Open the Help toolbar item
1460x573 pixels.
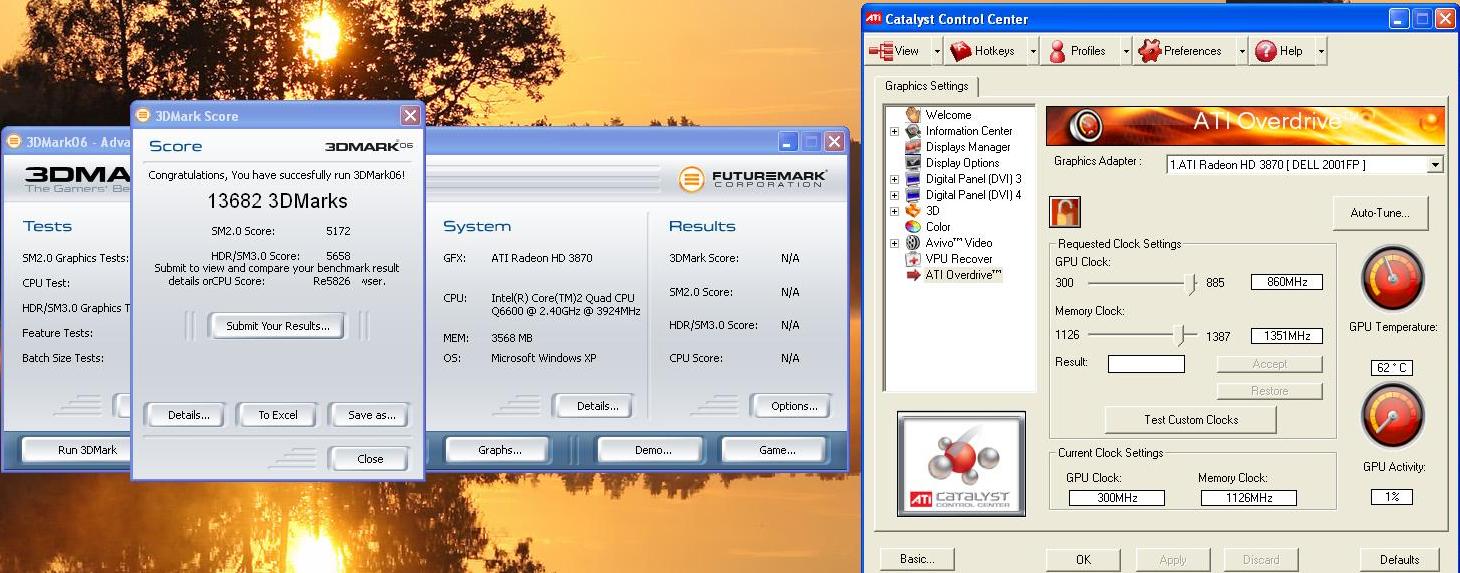(1280, 51)
